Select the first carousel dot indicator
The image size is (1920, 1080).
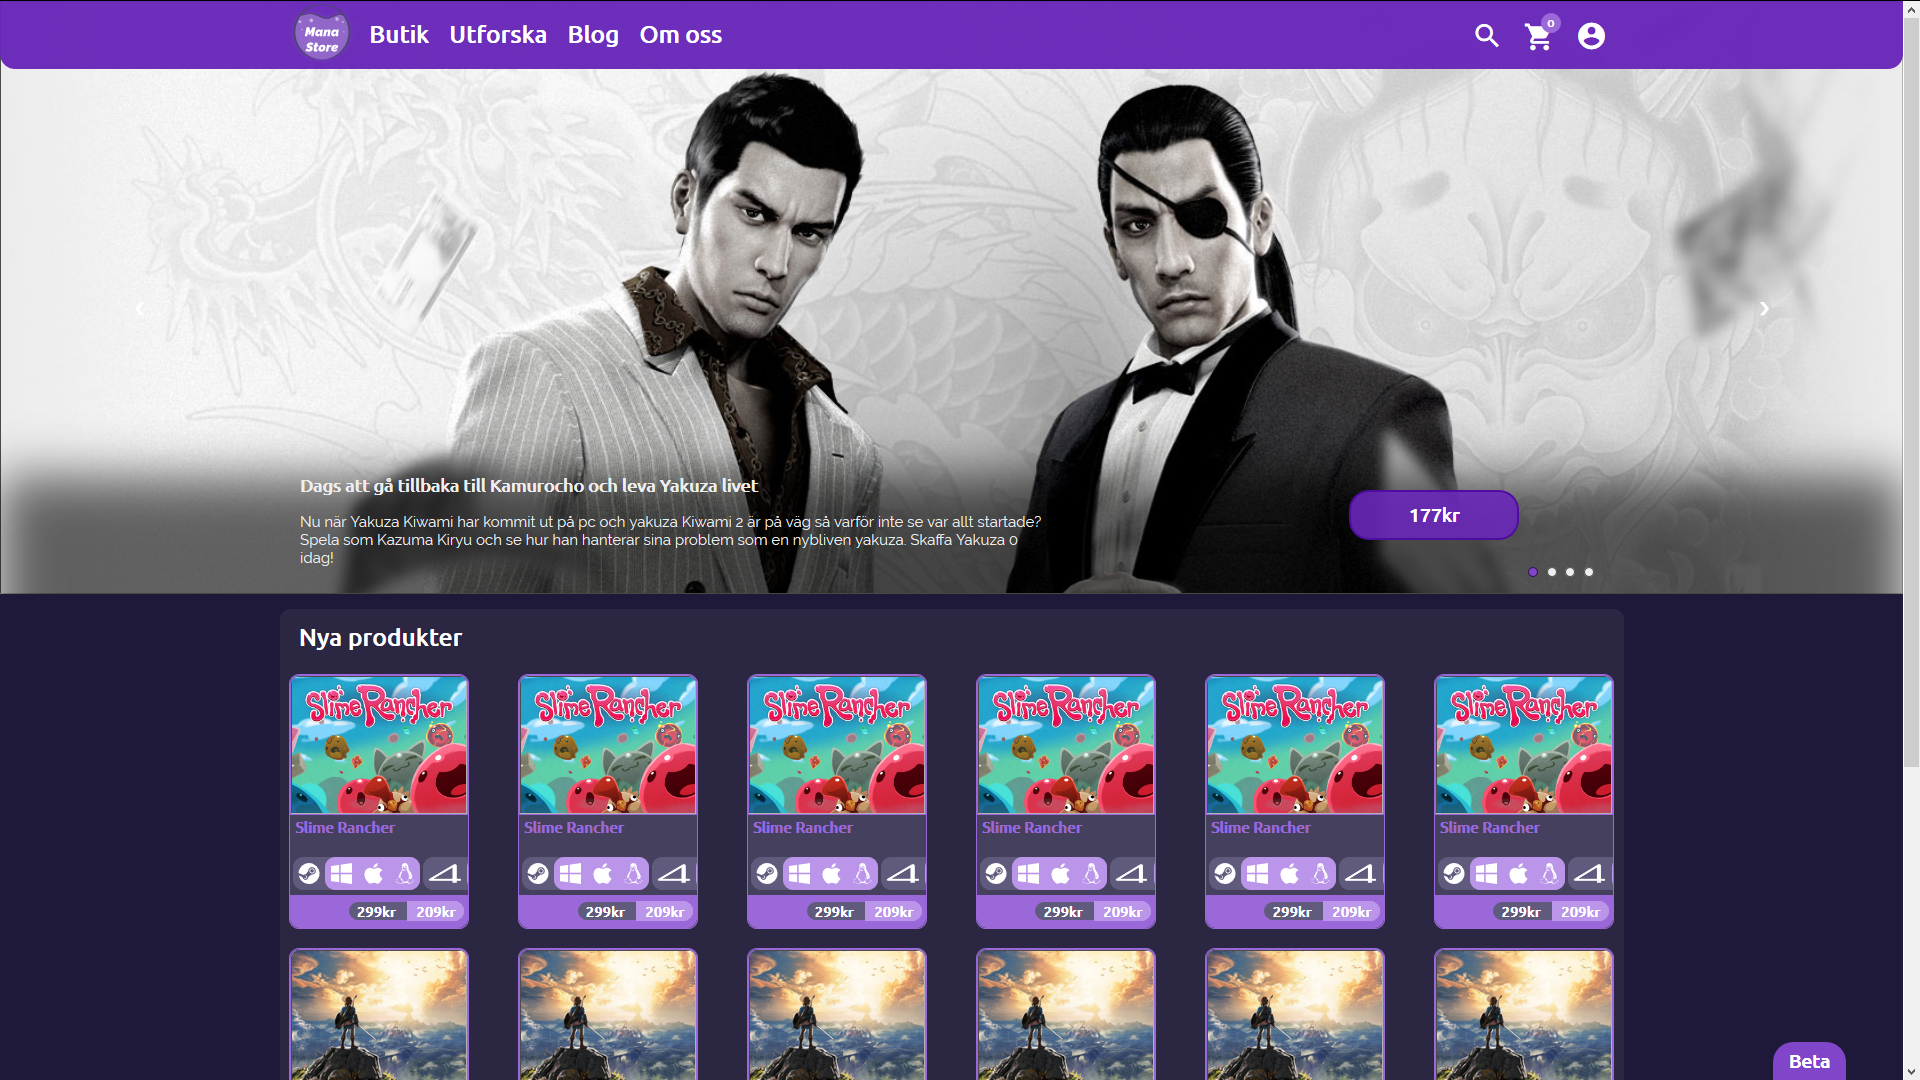point(1533,572)
